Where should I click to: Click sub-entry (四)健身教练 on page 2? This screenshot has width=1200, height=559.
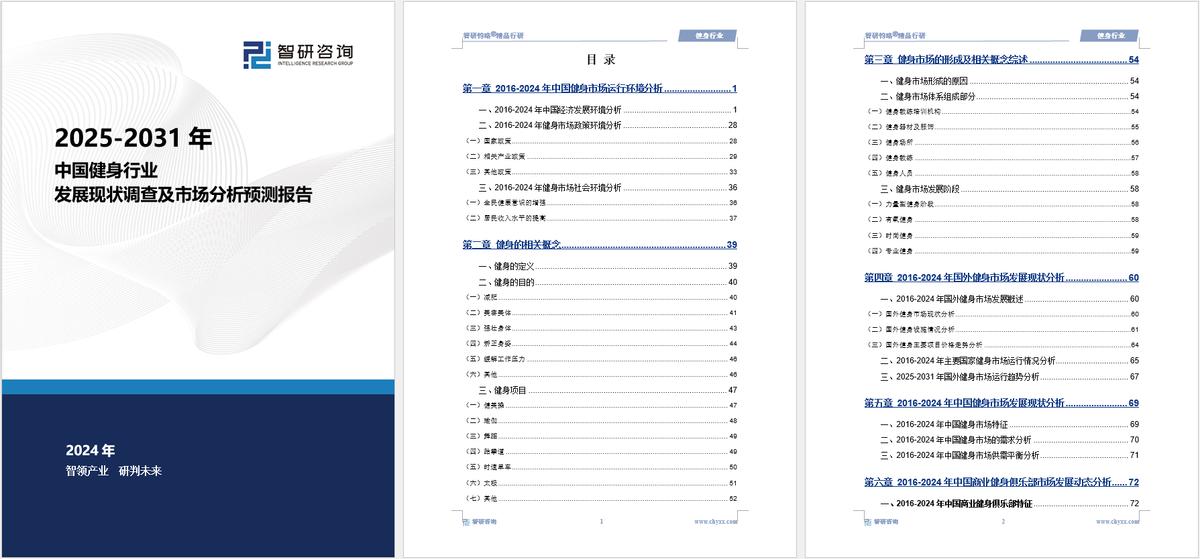click(x=1002, y=157)
